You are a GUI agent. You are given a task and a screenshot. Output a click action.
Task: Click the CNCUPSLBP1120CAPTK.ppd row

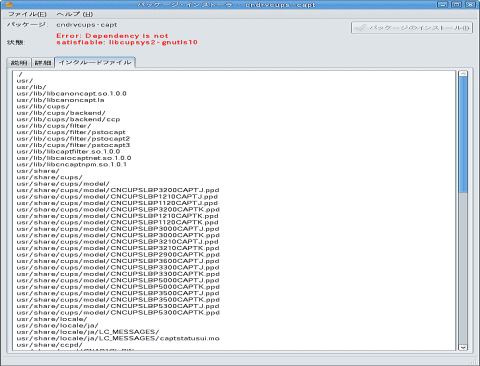(x=117, y=222)
